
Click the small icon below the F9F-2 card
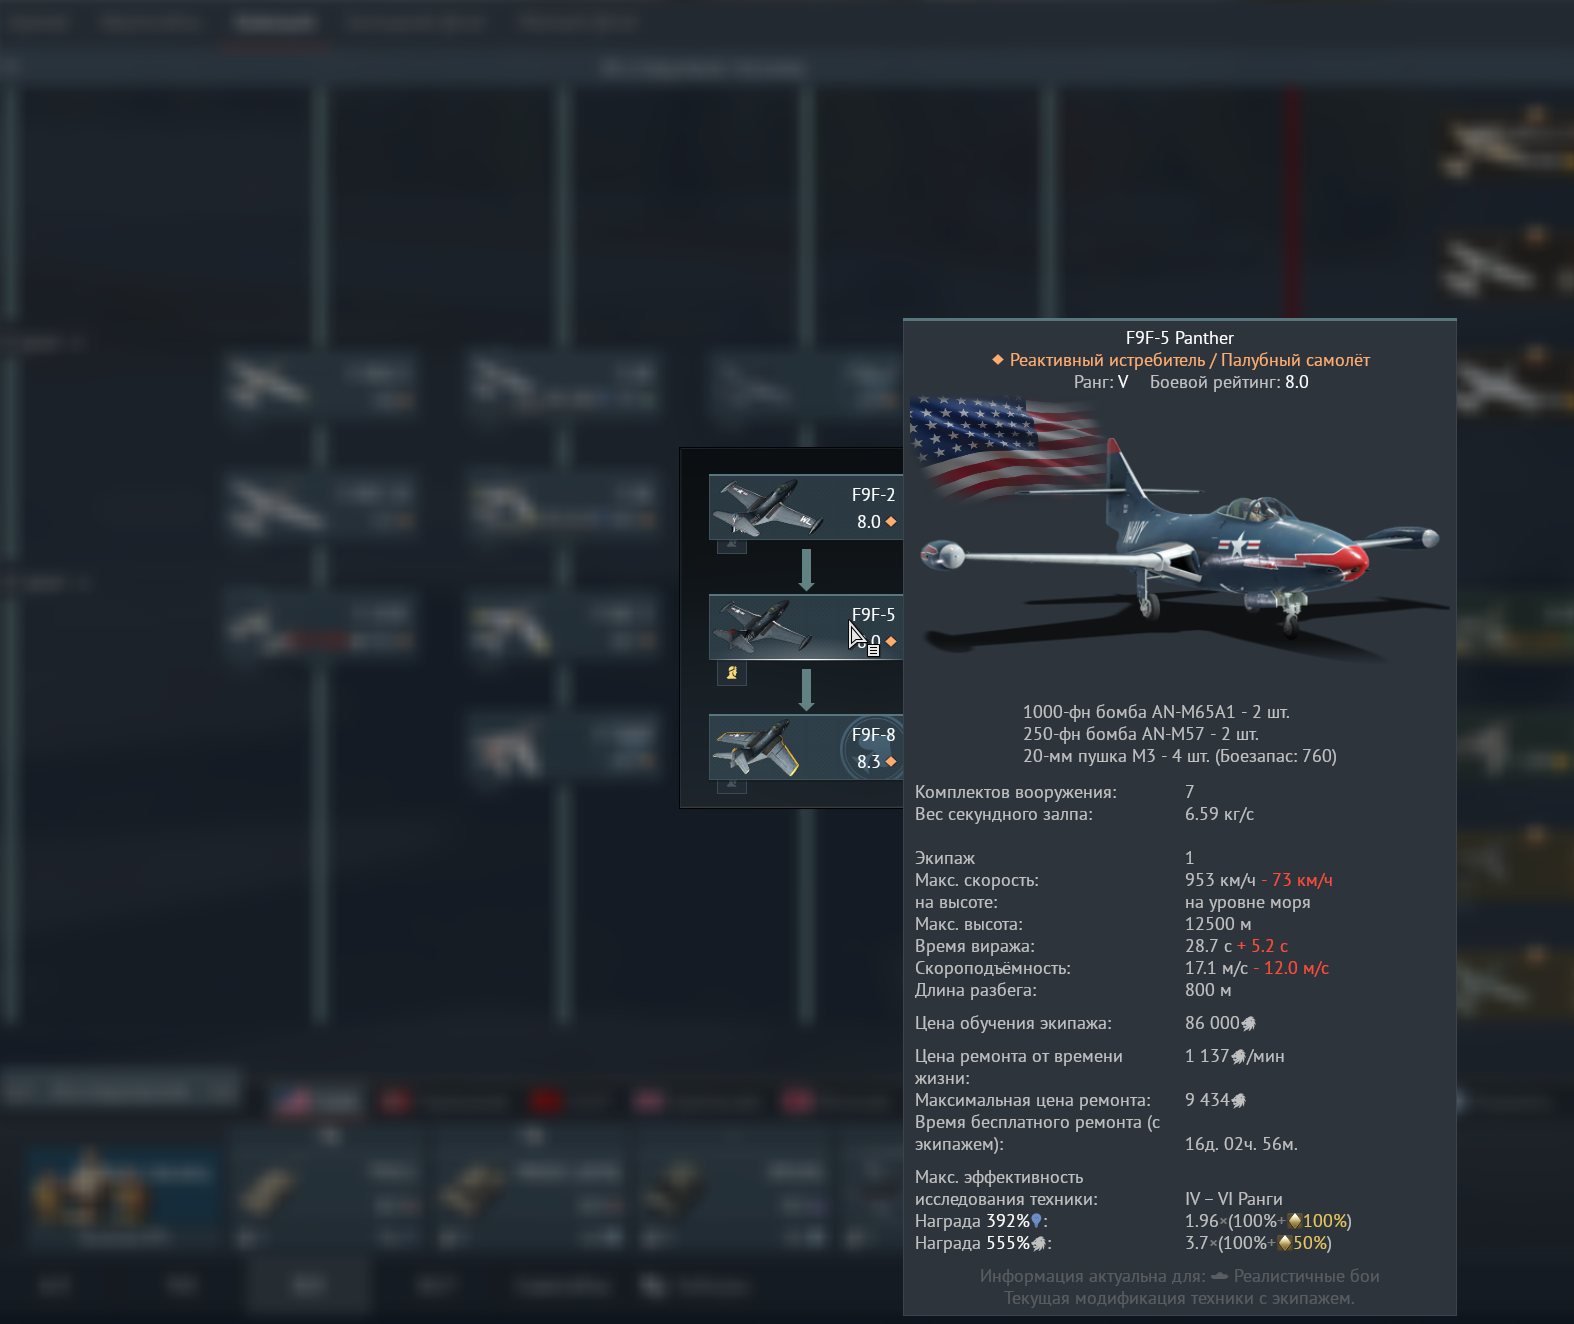(x=732, y=545)
